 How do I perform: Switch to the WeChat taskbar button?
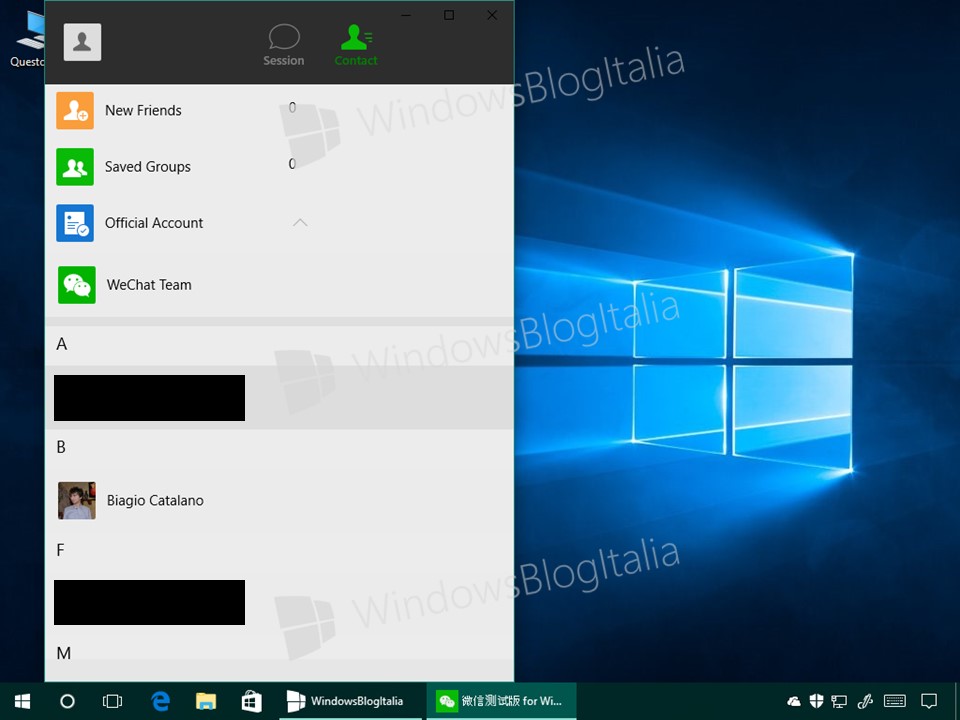tap(501, 701)
